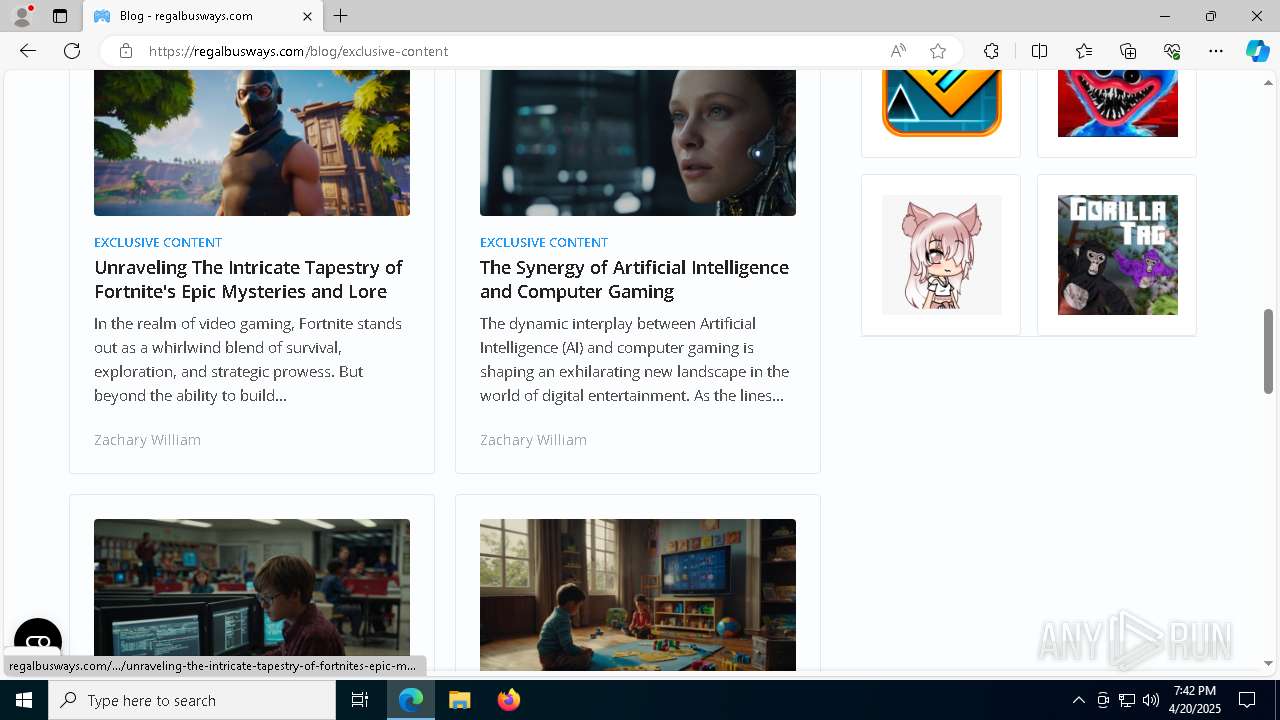
Task: Refresh the current page
Action: click(x=72, y=51)
